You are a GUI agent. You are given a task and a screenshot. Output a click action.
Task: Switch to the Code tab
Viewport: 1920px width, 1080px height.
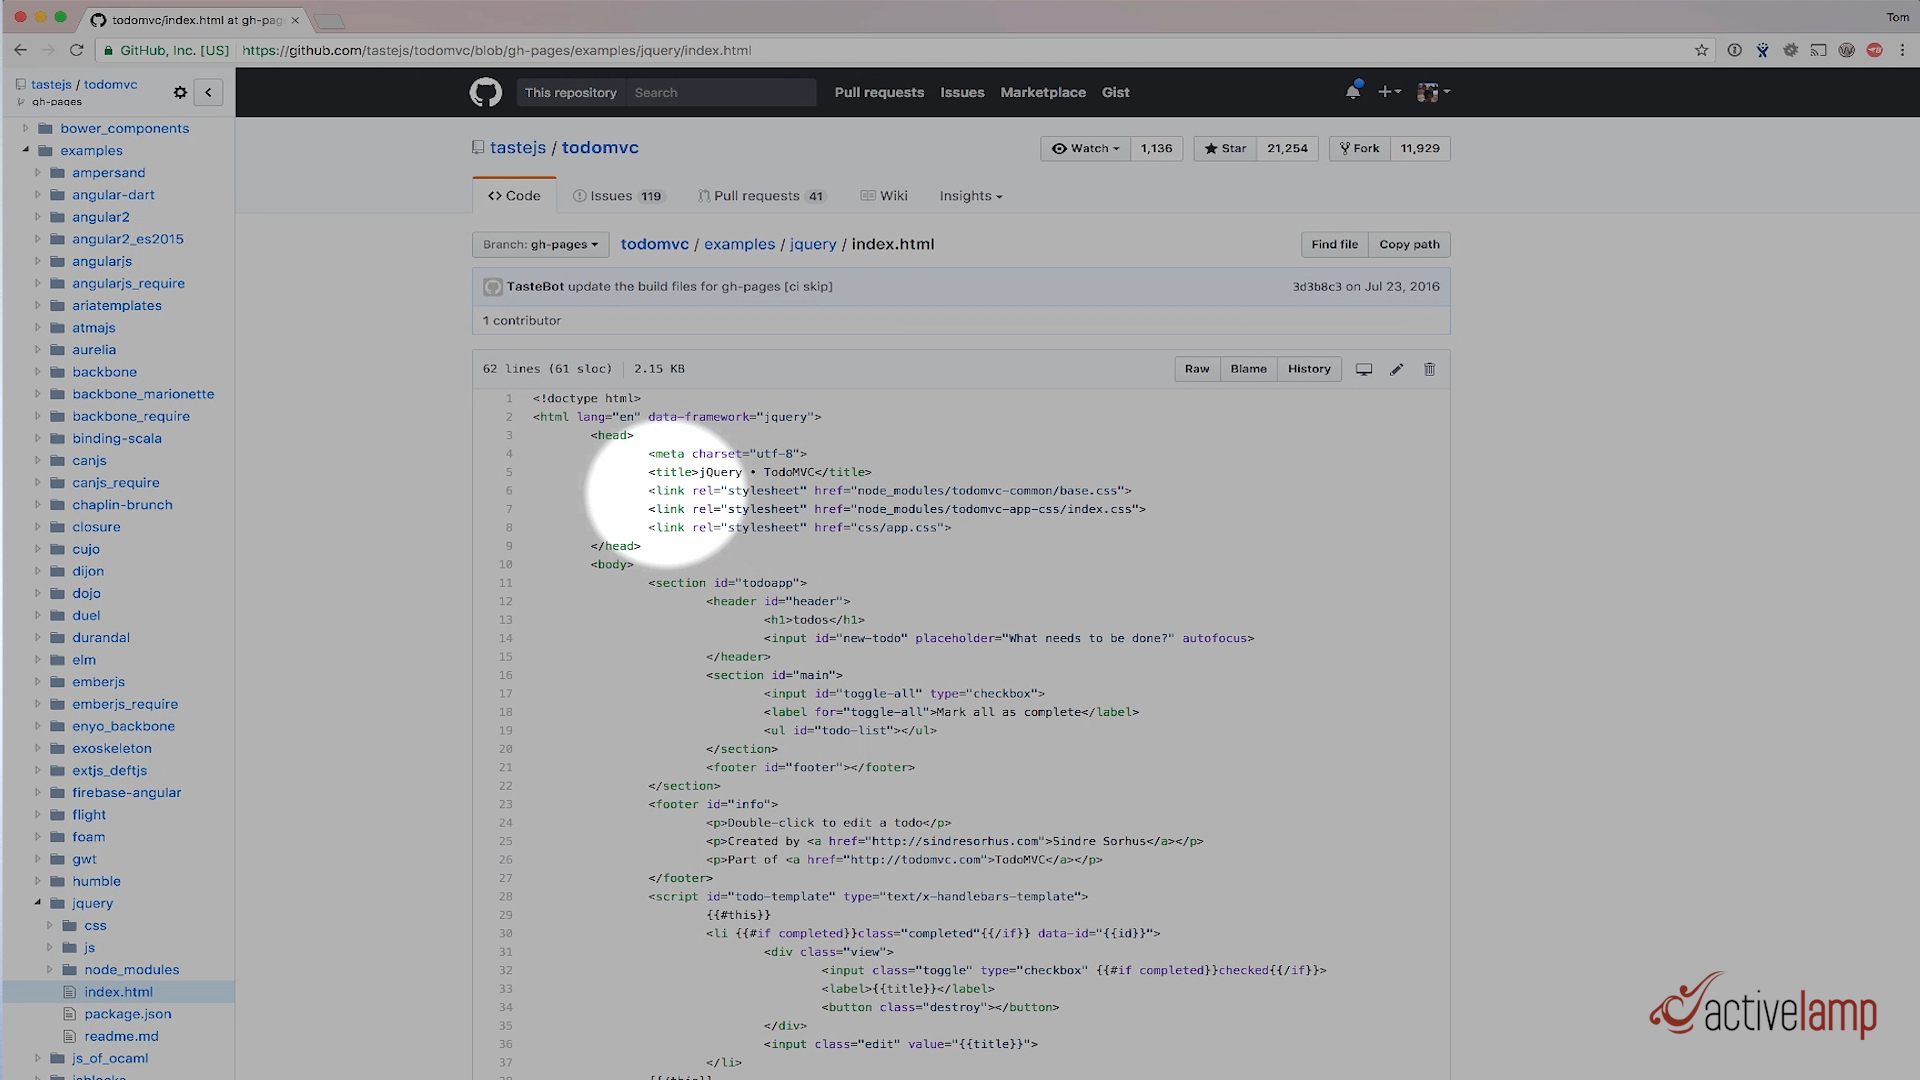[514, 196]
